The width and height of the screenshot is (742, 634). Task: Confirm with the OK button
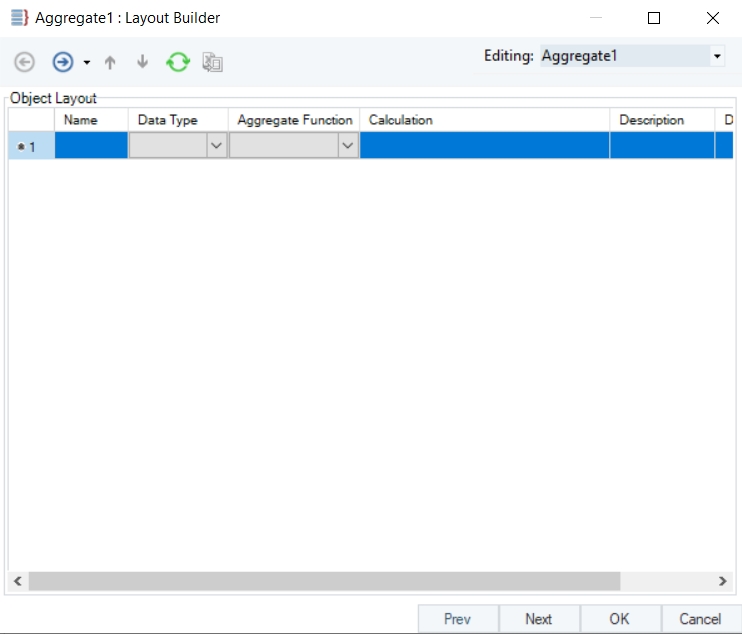point(620,619)
